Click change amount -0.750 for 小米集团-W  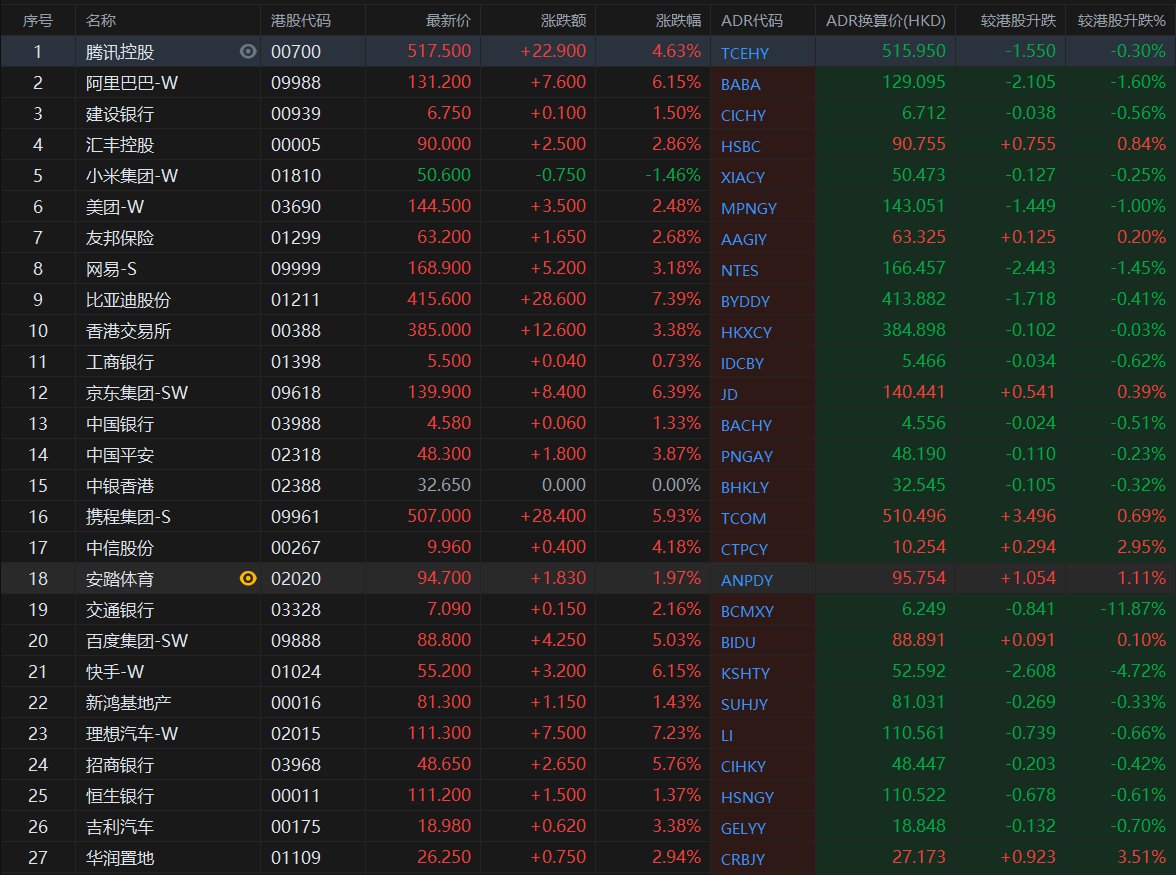(x=561, y=175)
